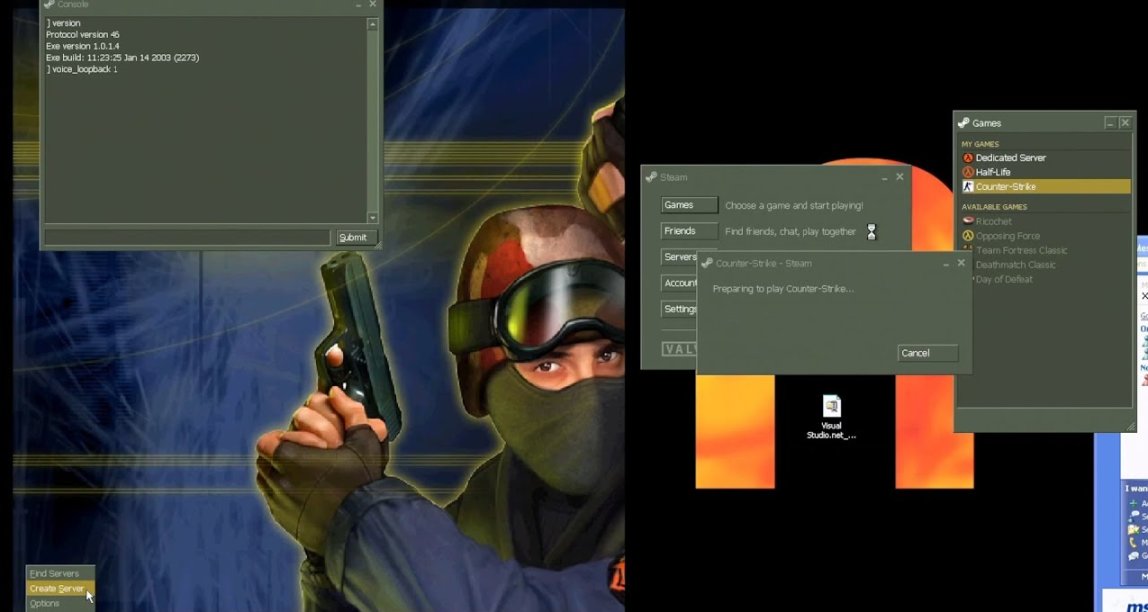Click the Account button in Steam window
The image size is (1148, 612).
click(x=679, y=283)
